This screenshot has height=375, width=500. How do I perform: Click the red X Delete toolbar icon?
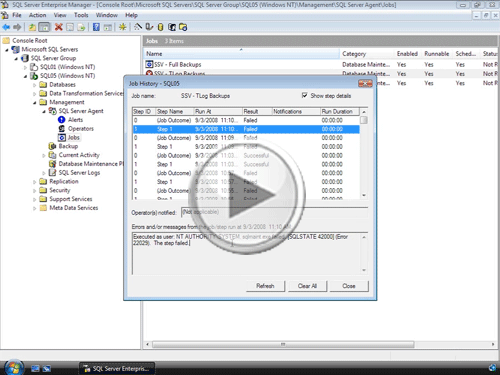click(59, 27)
